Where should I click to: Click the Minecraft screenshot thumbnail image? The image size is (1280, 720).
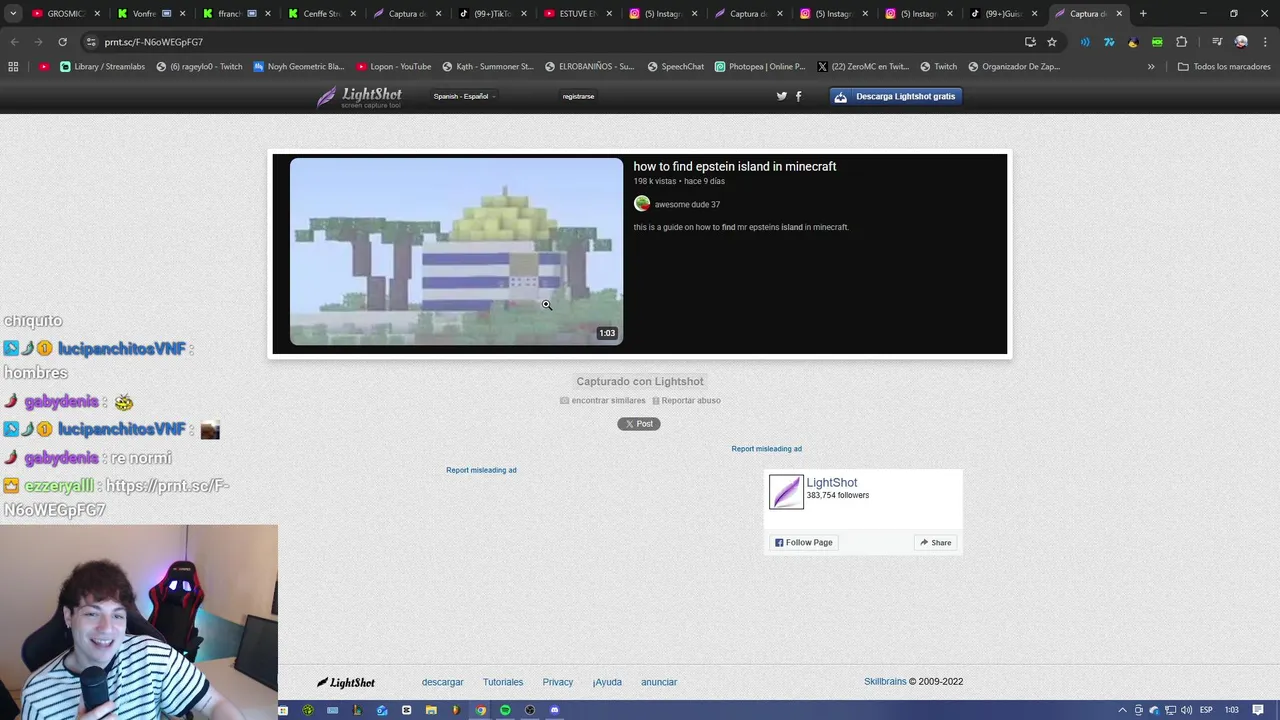click(456, 252)
